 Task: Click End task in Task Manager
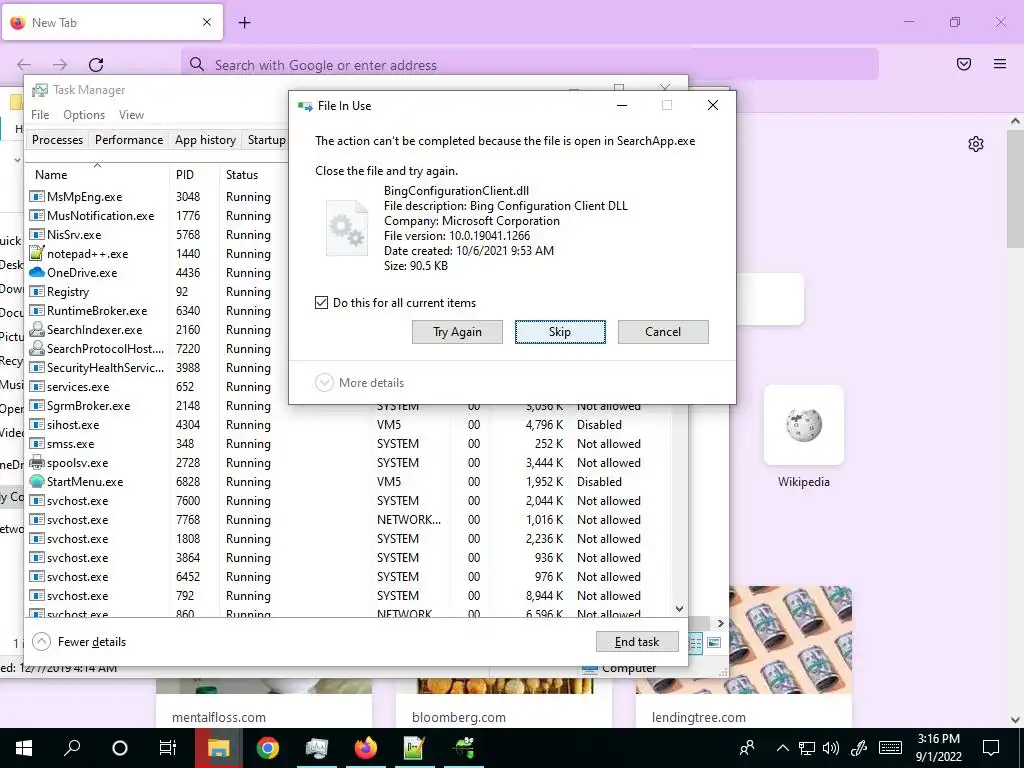point(637,642)
